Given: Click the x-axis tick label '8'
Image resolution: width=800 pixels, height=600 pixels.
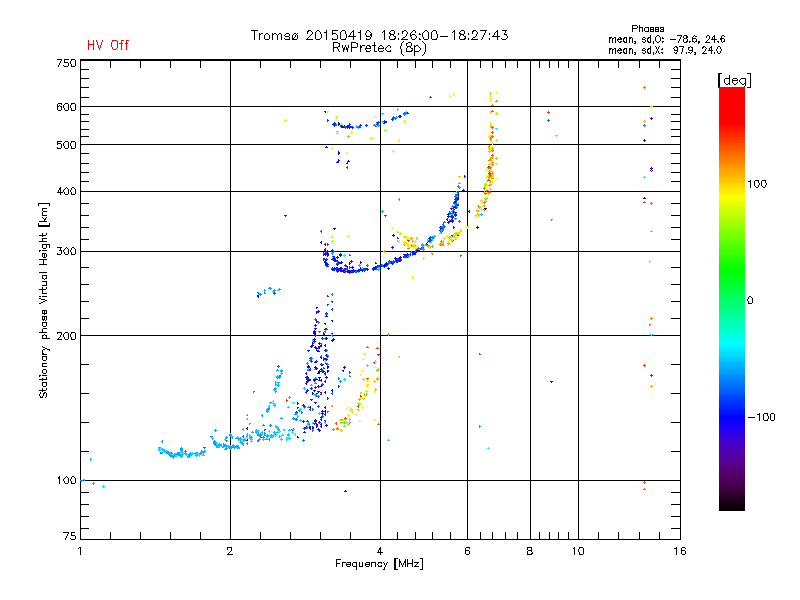Looking at the screenshot, I should (x=530, y=551).
